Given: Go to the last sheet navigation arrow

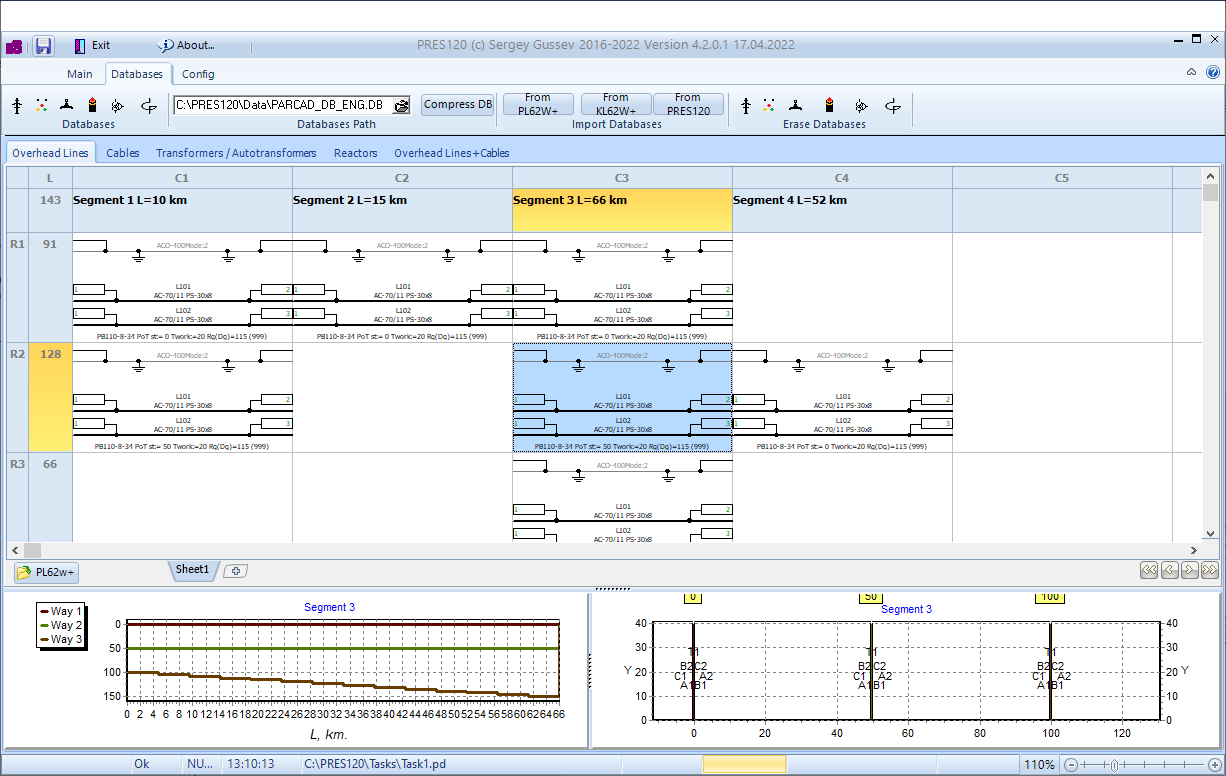Looking at the screenshot, I should [1210, 571].
